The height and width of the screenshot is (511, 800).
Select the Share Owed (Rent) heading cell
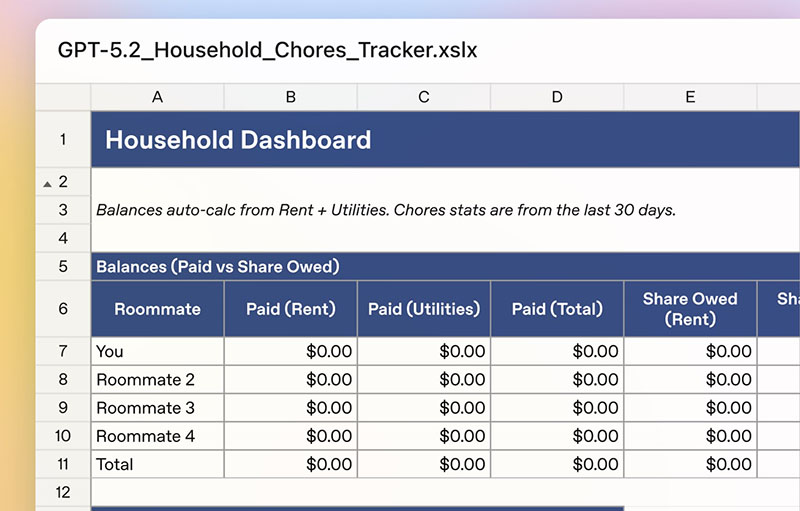690,309
